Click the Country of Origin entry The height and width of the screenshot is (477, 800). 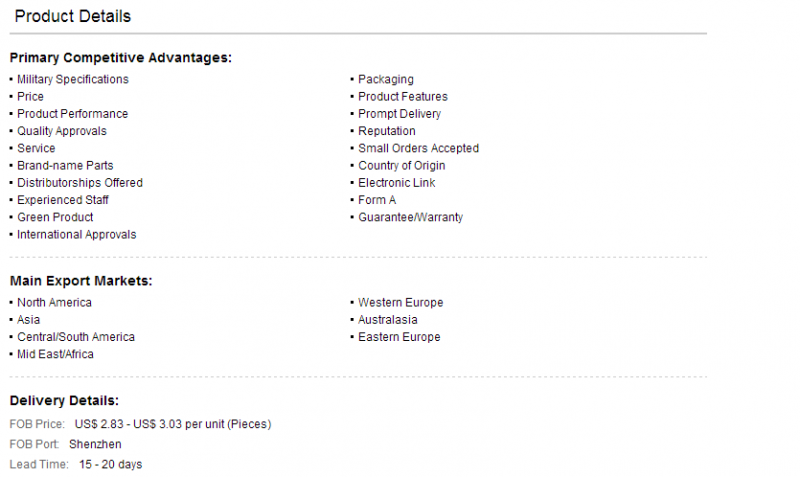[402, 166]
